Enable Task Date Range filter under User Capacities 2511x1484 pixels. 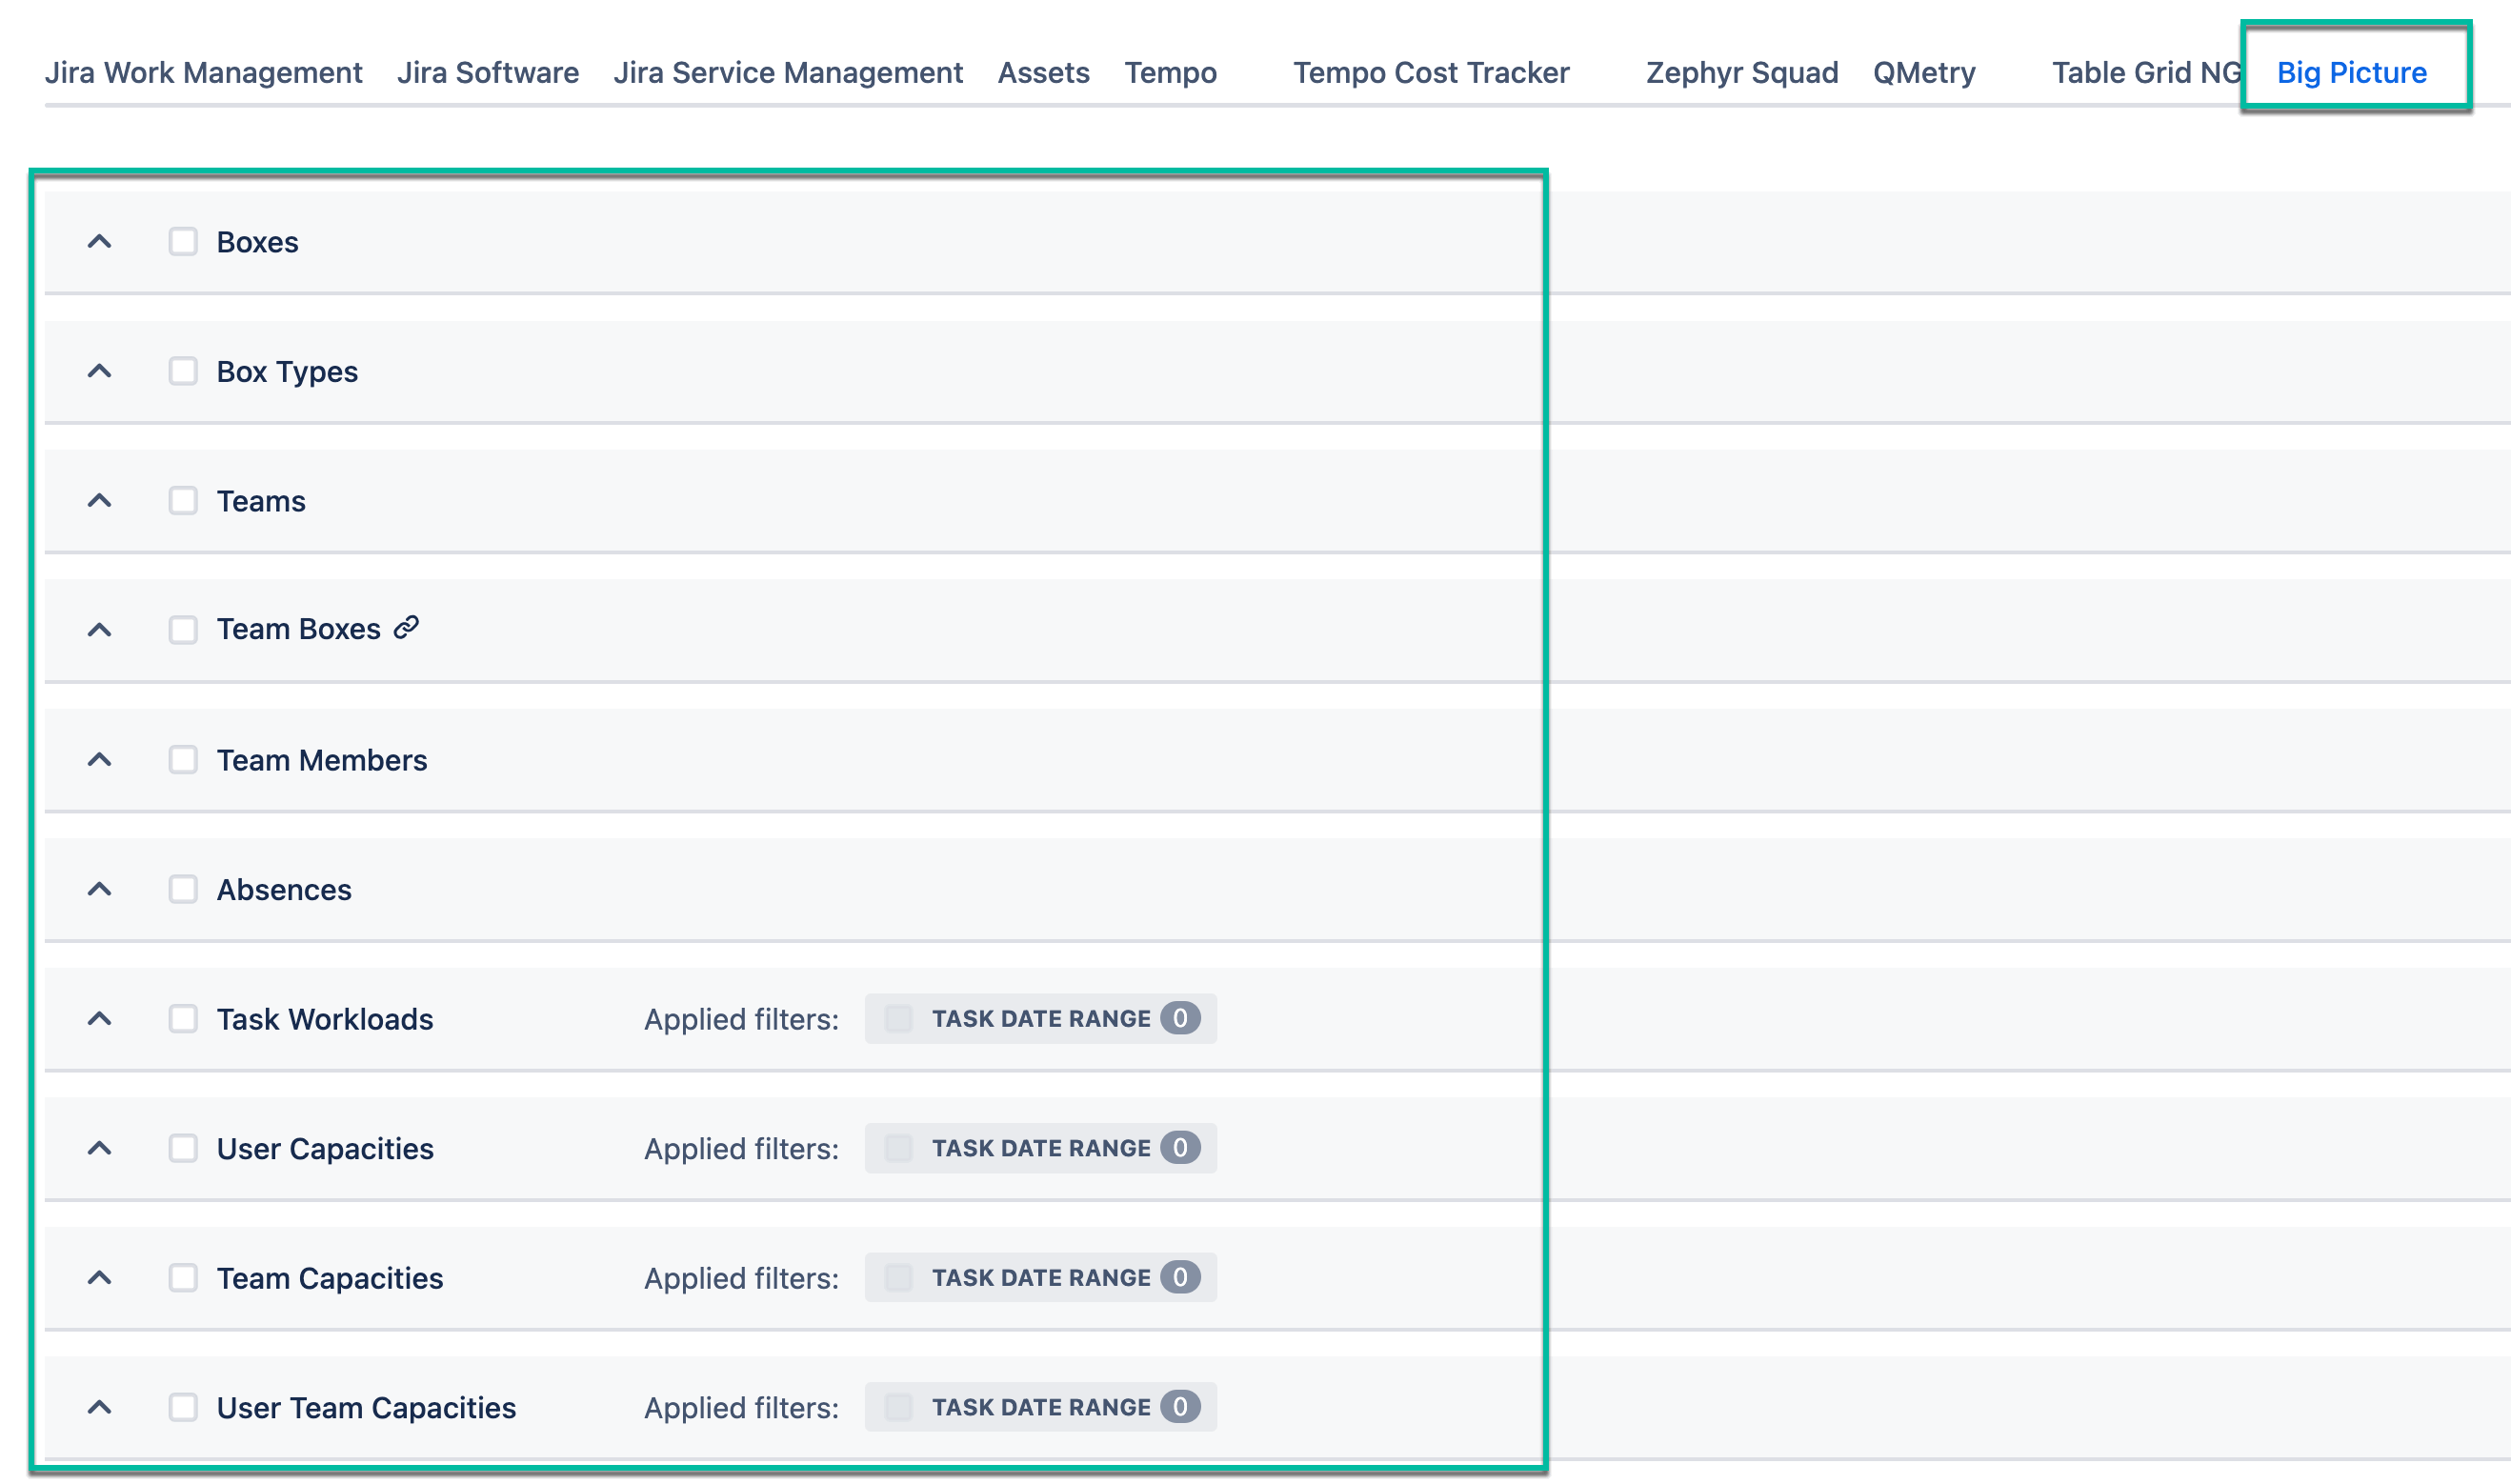(897, 1148)
